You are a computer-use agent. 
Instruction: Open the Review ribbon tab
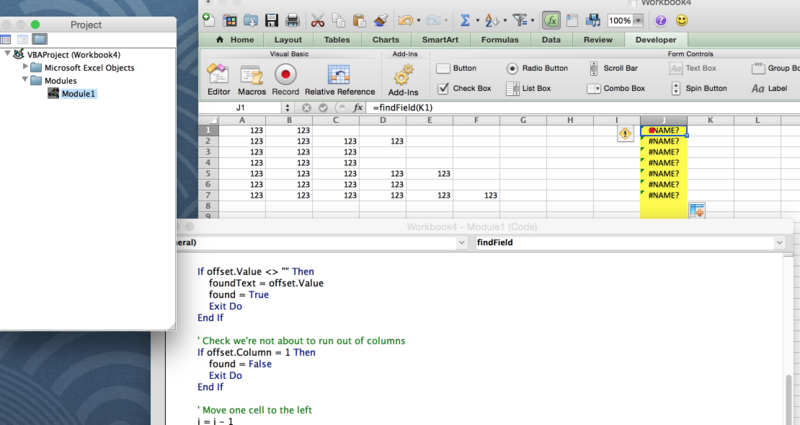pyautogui.click(x=598, y=40)
